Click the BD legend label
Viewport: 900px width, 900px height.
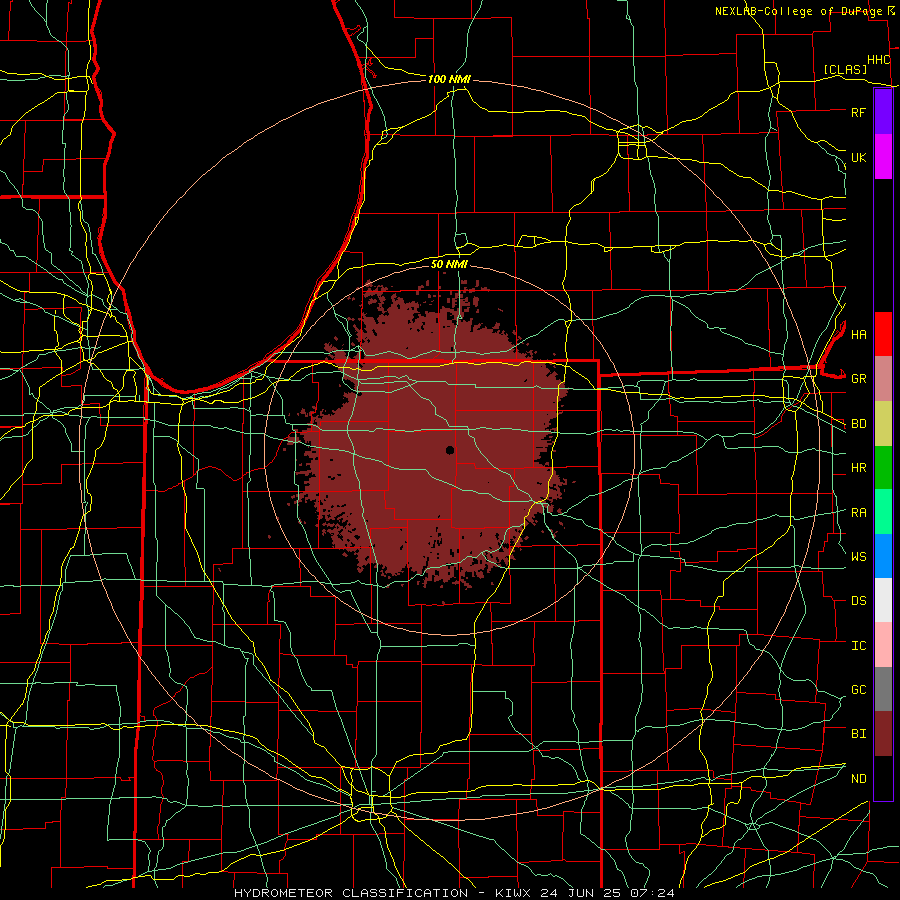click(x=858, y=424)
